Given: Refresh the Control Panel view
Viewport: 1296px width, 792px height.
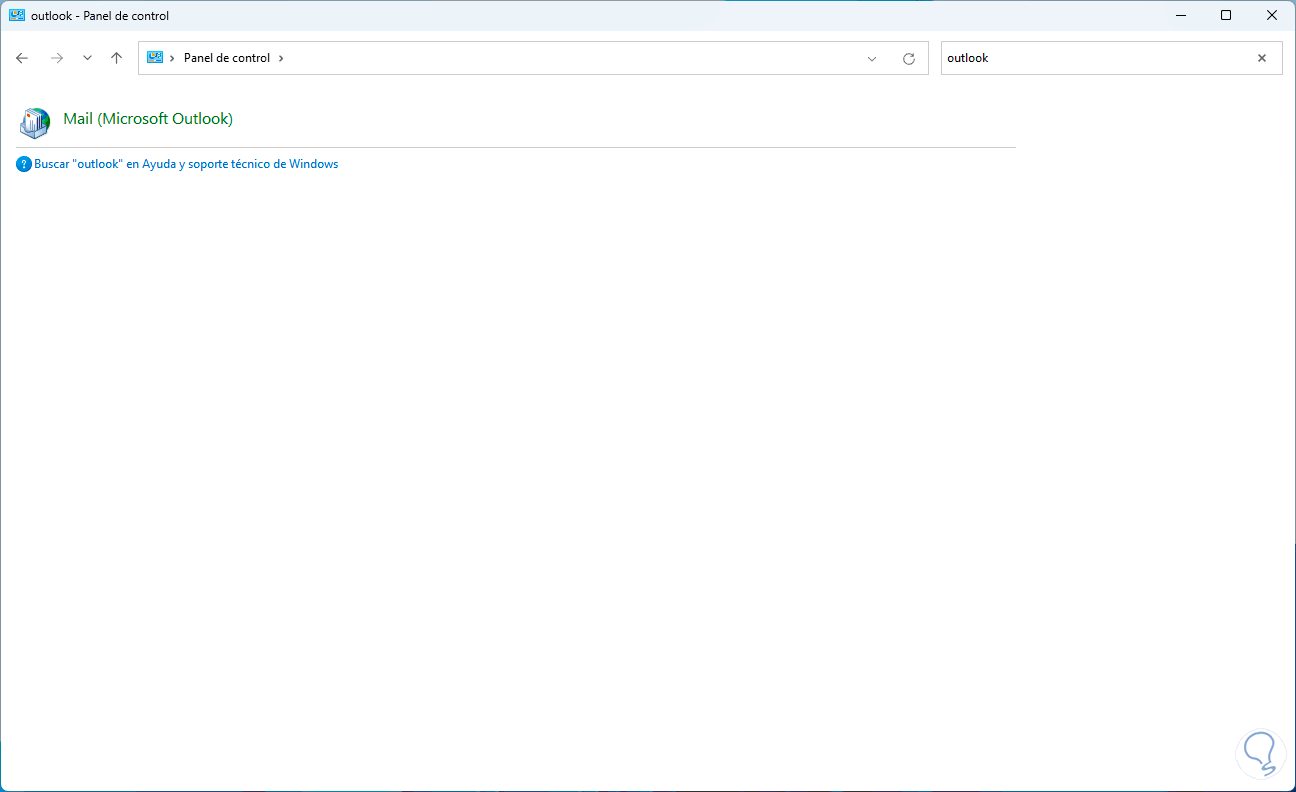Looking at the screenshot, I should tap(909, 59).
